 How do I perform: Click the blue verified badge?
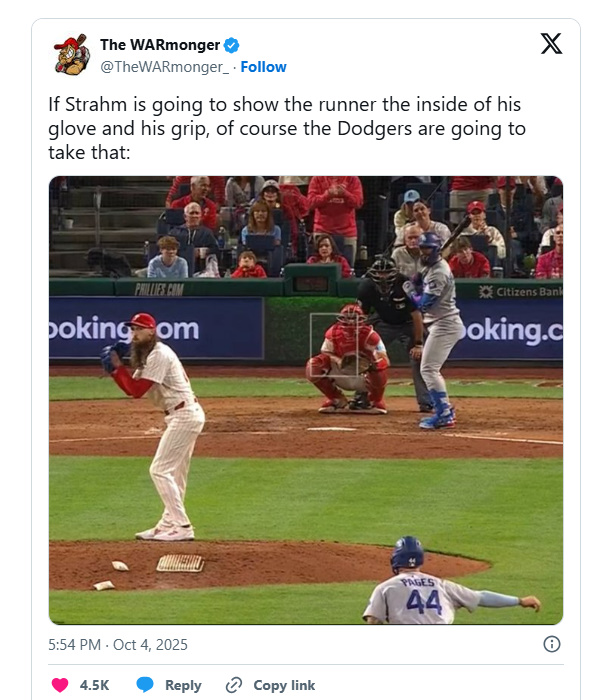(x=231, y=45)
